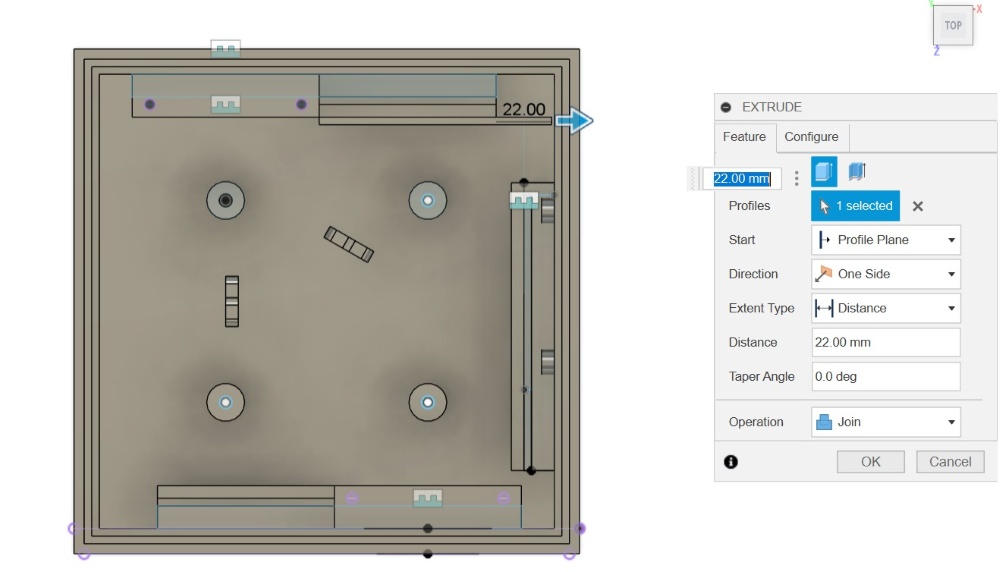Image resolution: width=1000 pixels, height=572 pixels.
Task: Open the info icon in Extrude dialog
Action: [x=731, y=462]
